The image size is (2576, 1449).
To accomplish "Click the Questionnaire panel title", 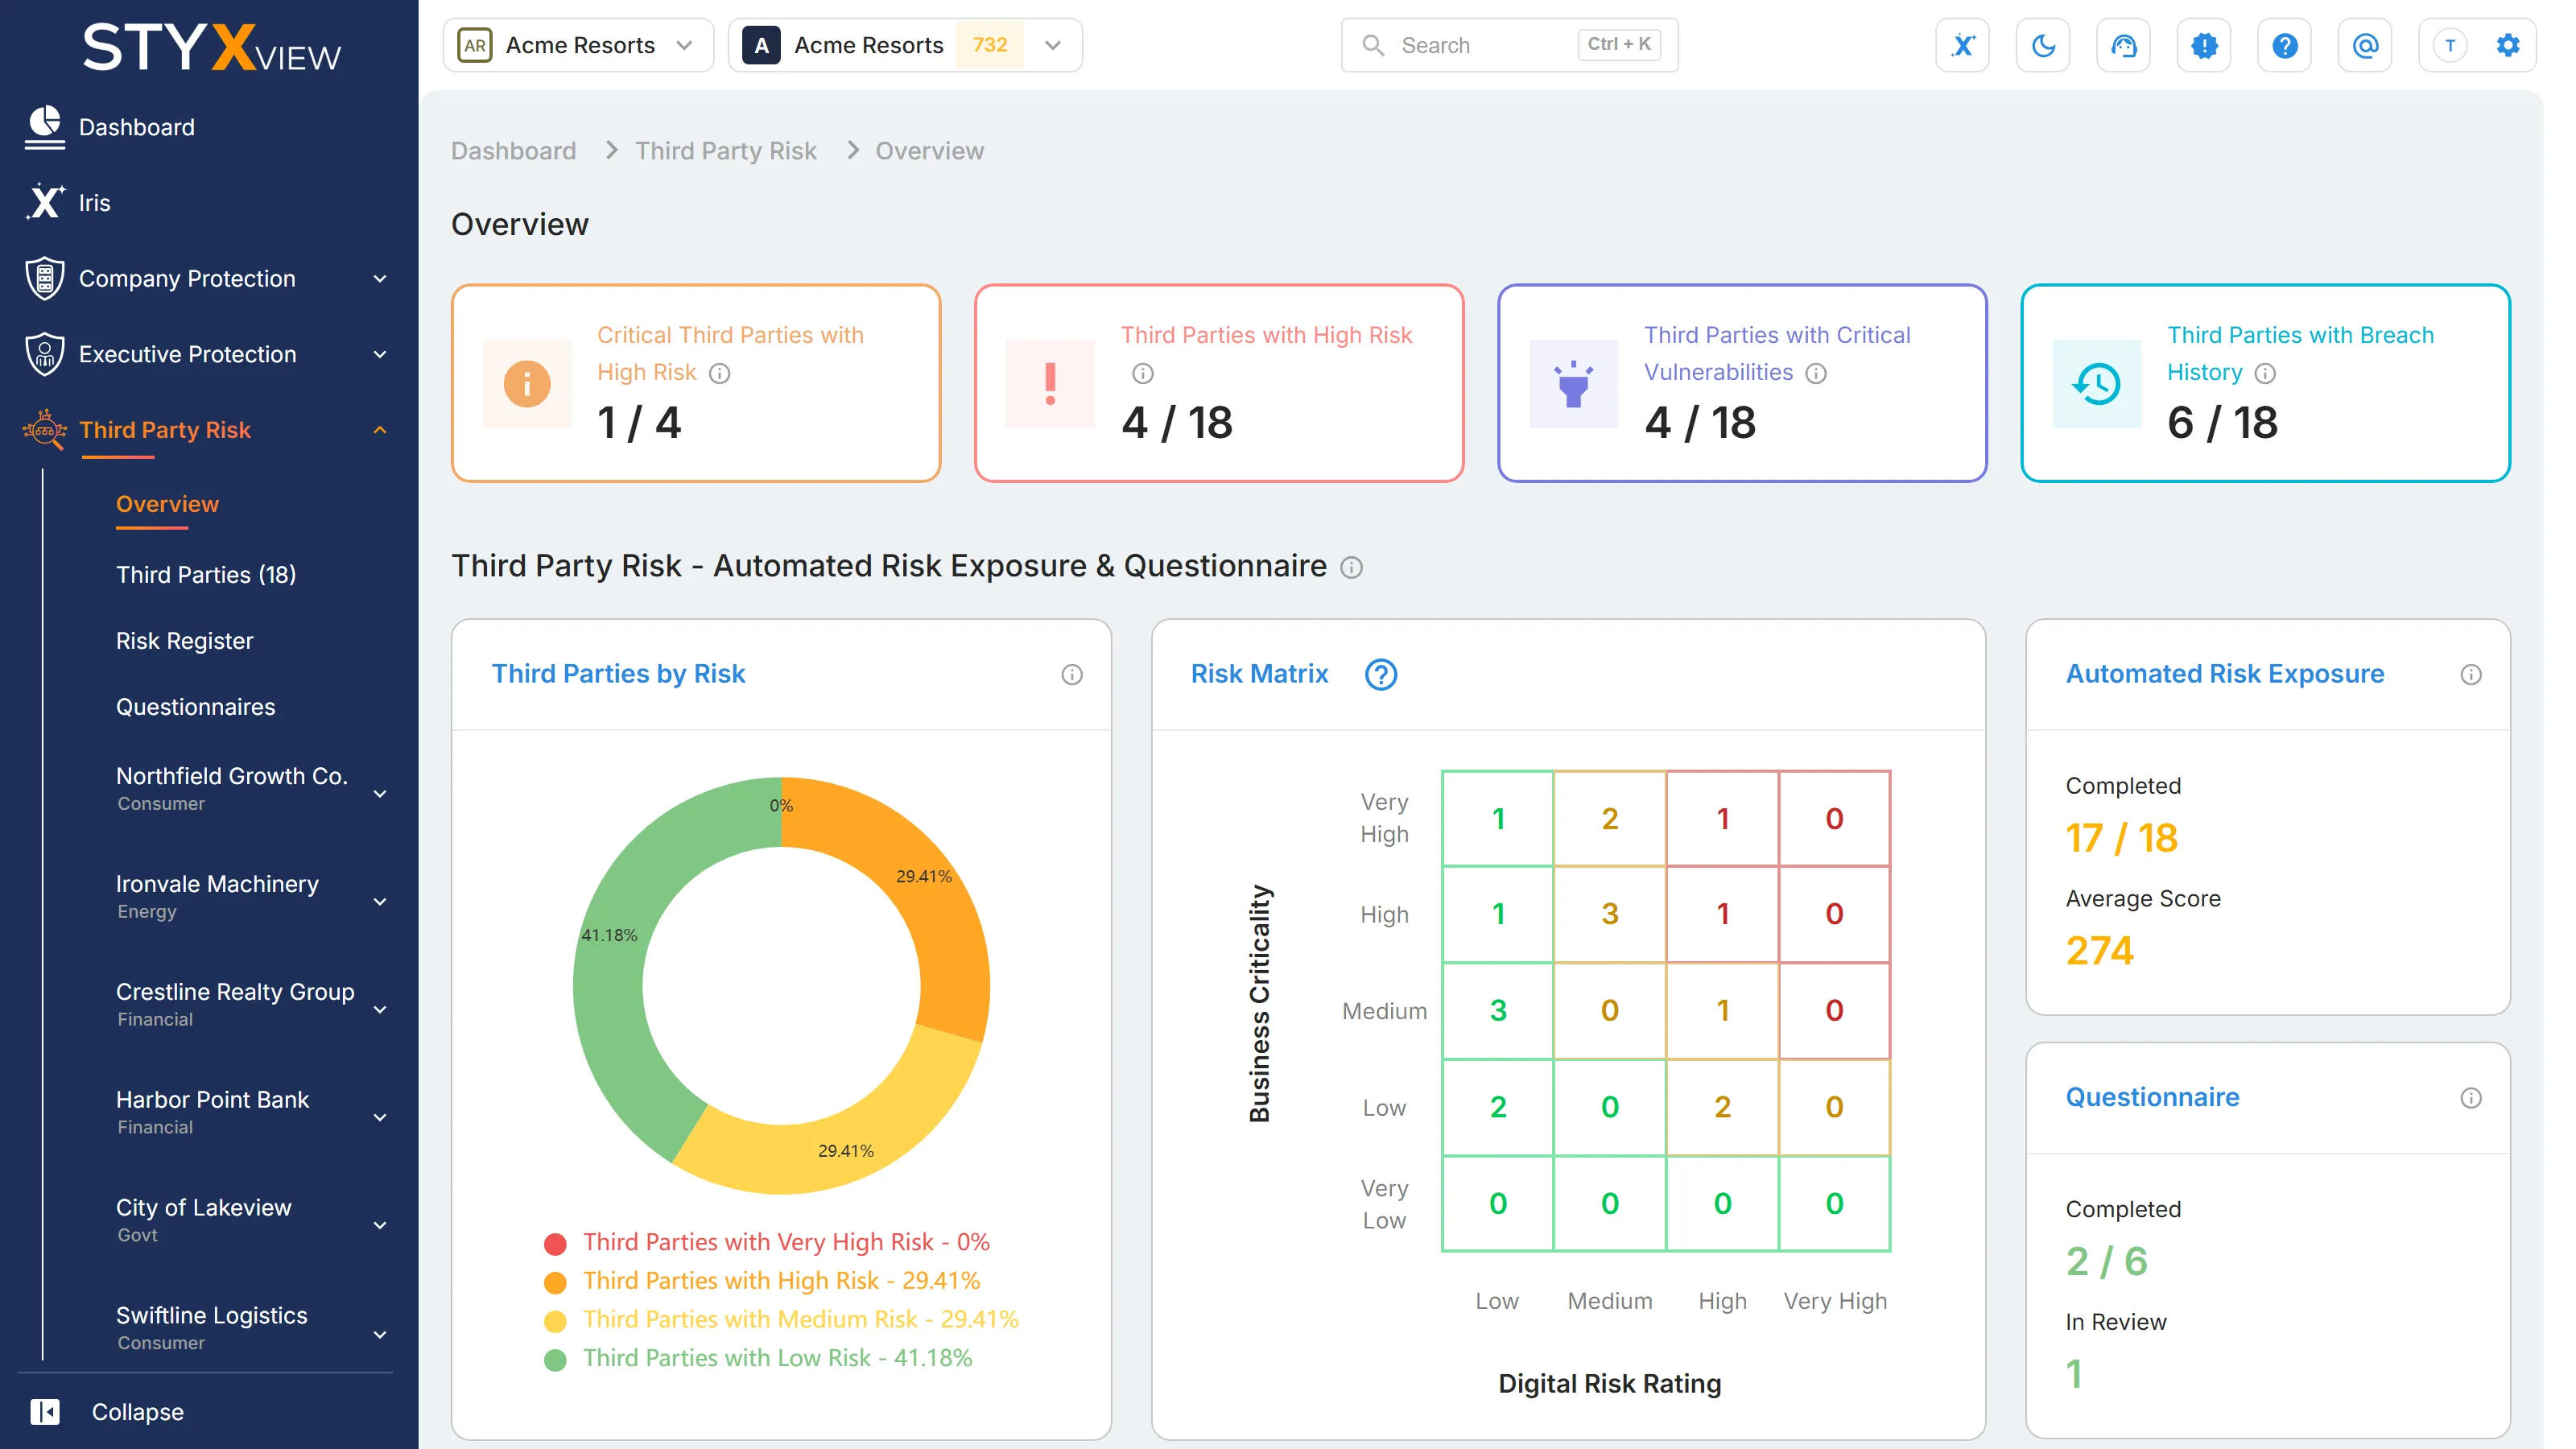I will click(2153, 1097).
